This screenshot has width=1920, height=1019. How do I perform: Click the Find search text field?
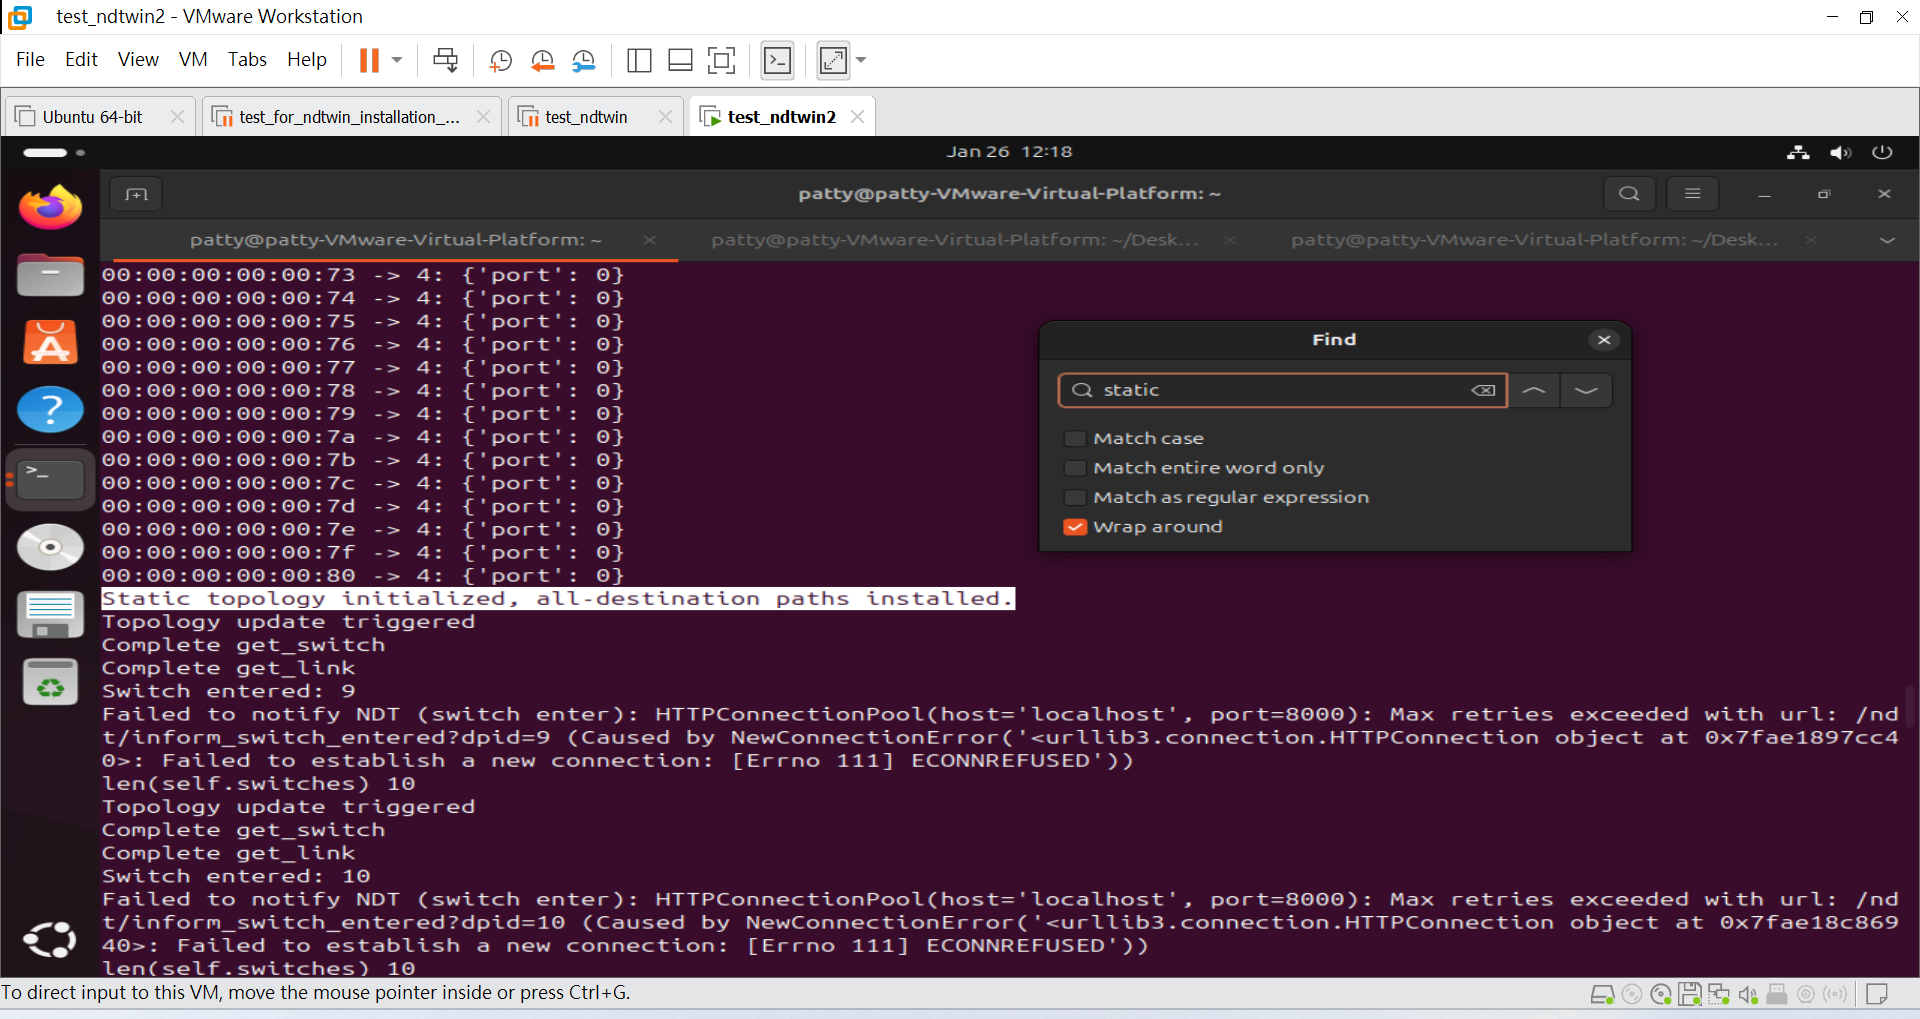(x=1280, y=390)
